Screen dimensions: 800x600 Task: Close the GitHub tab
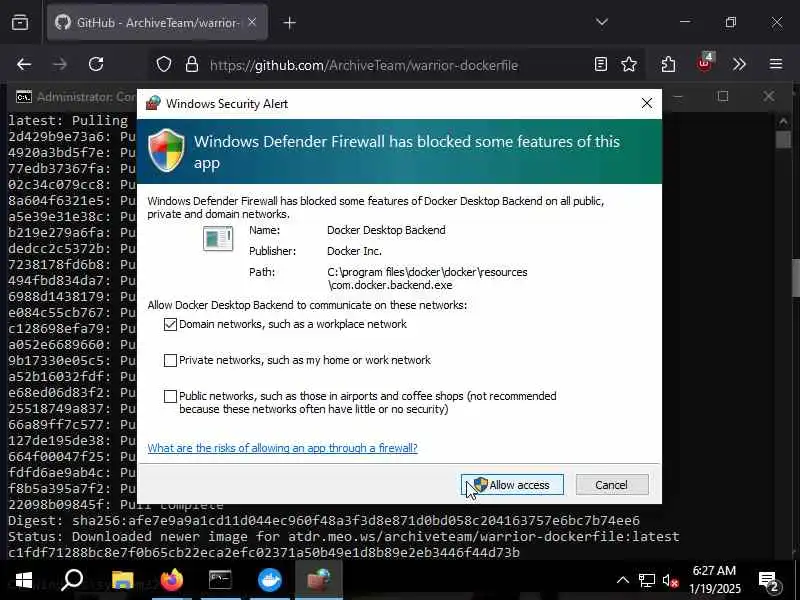(252, 22)
